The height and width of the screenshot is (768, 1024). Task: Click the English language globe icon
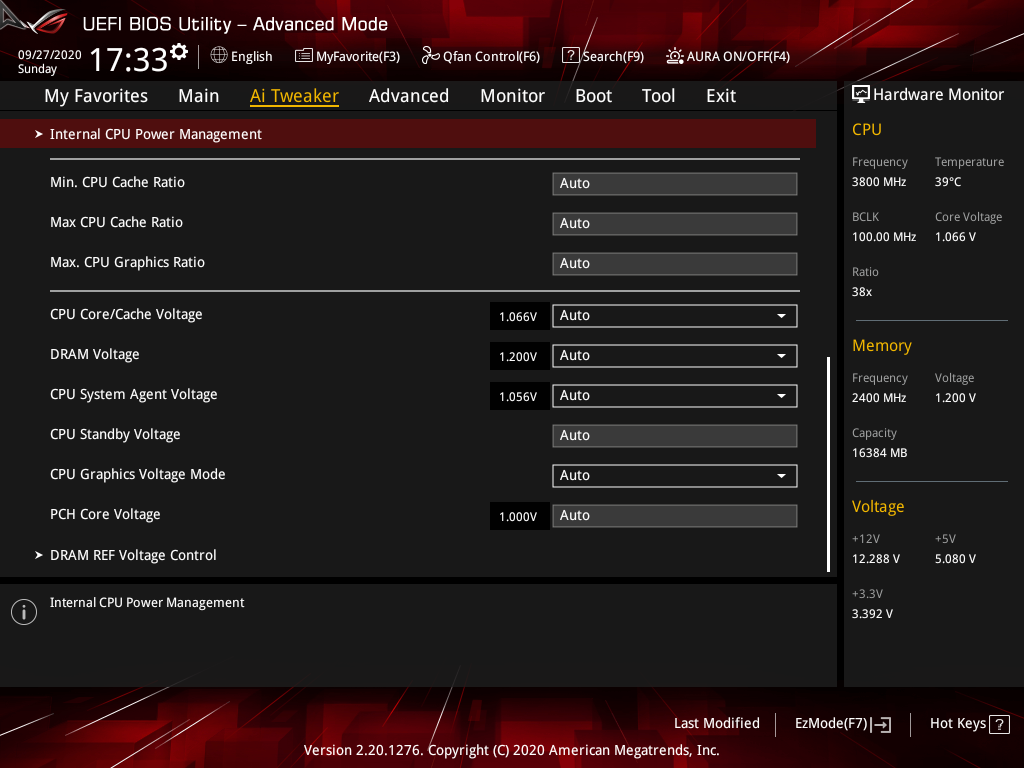coord(219,56)
